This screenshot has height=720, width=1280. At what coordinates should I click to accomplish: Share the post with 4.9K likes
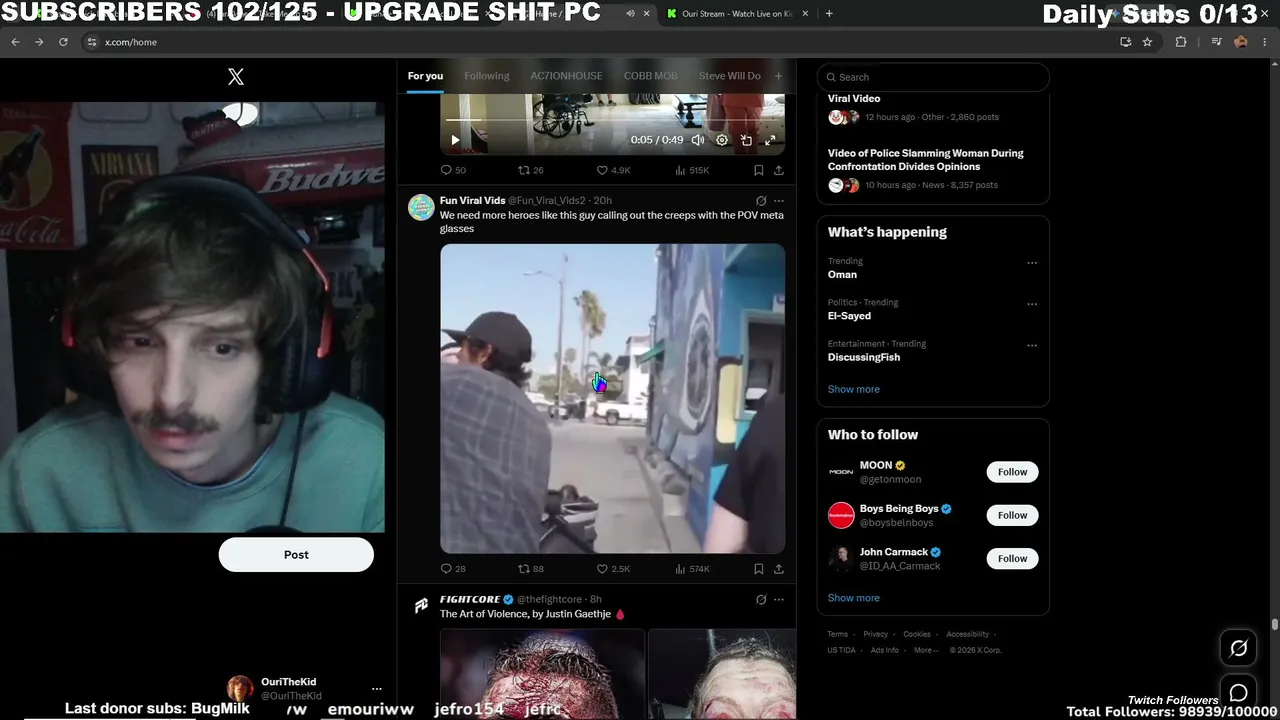click(x=779, y=170)
